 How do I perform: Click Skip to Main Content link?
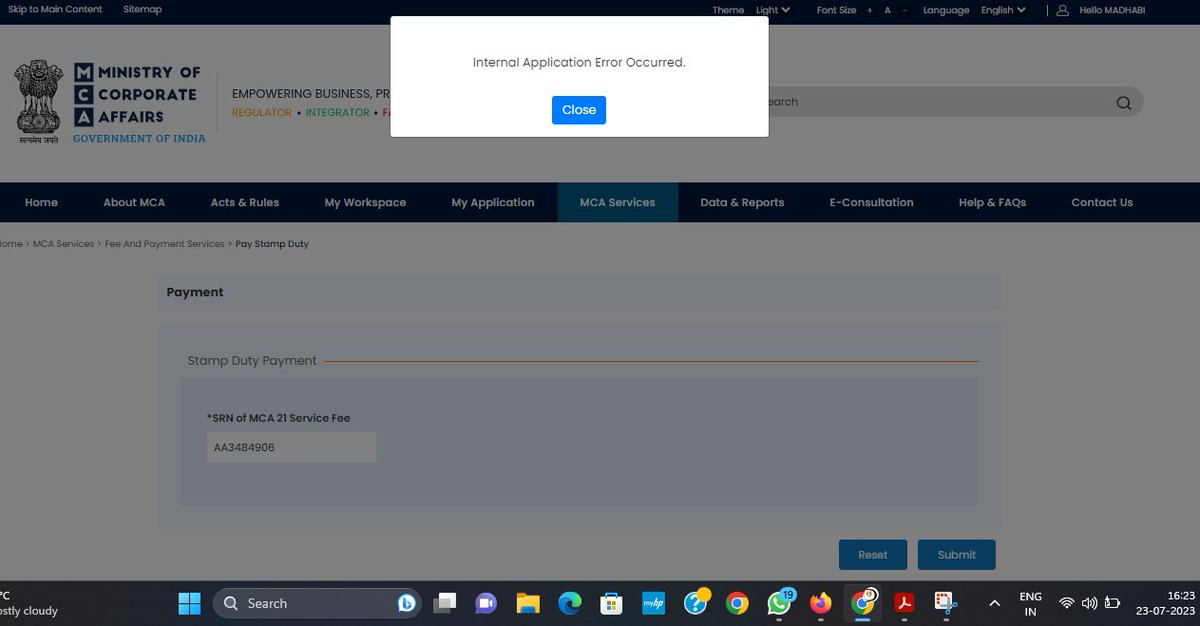tap(55, 9)
